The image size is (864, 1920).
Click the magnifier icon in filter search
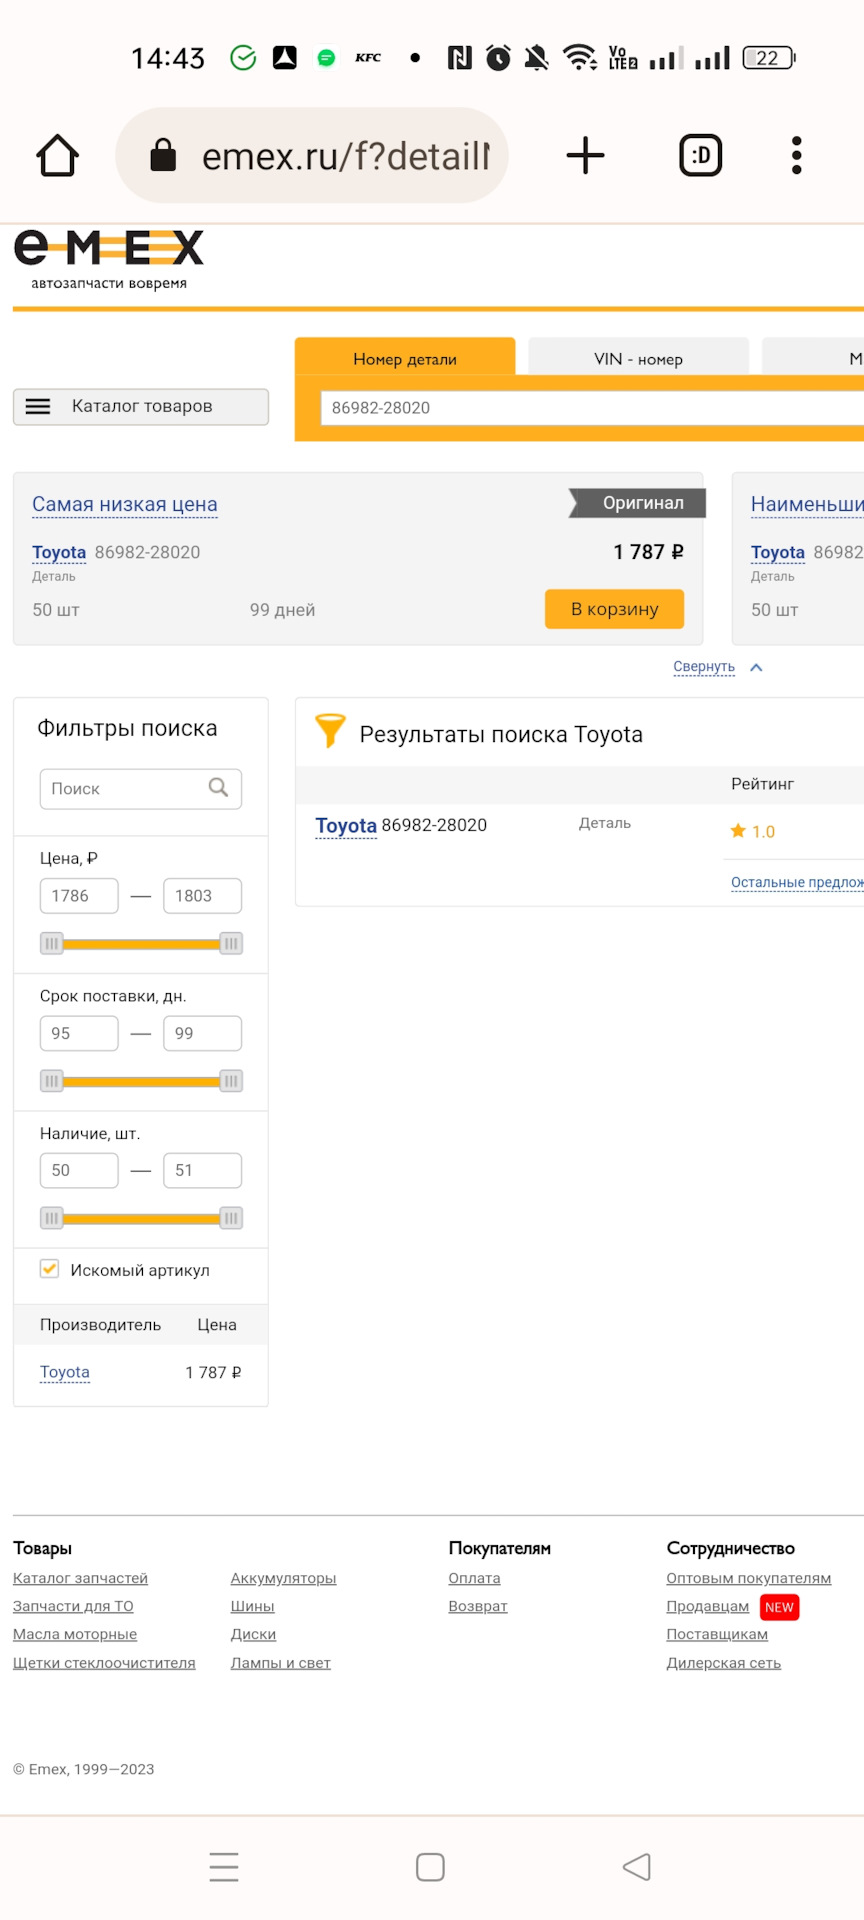click(218, 788)
